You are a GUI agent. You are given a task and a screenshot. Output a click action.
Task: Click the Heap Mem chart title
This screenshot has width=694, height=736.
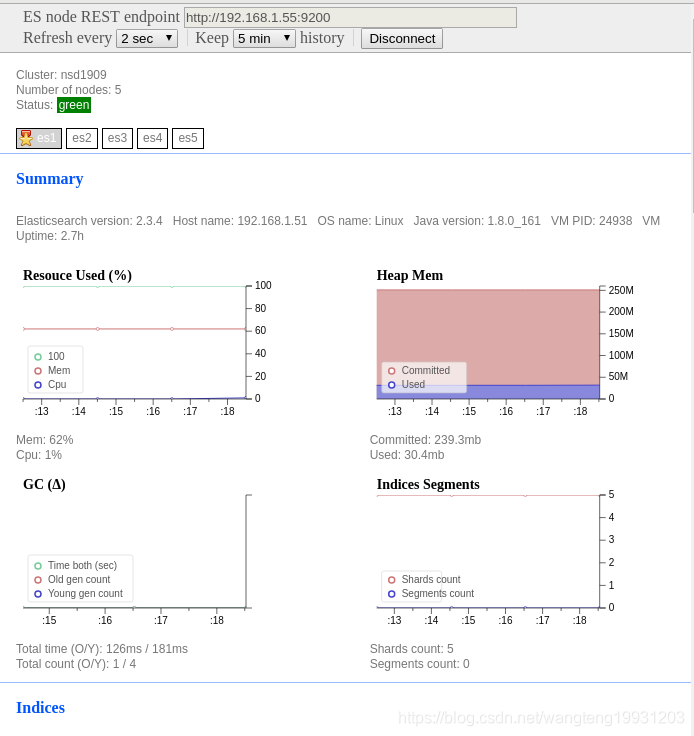point(410,275)
